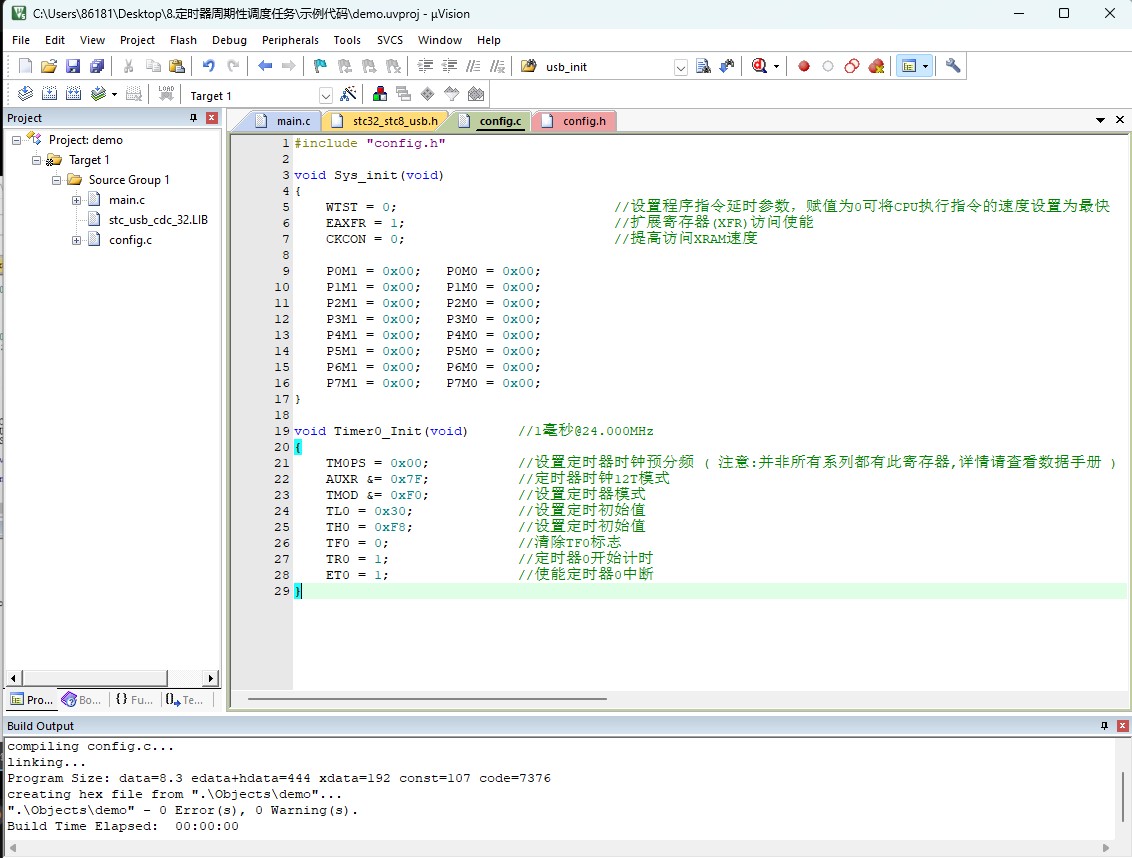Click the indent selection icon
The width and height of the screenshot is (1132, 858).
click(x=425, y=66)
